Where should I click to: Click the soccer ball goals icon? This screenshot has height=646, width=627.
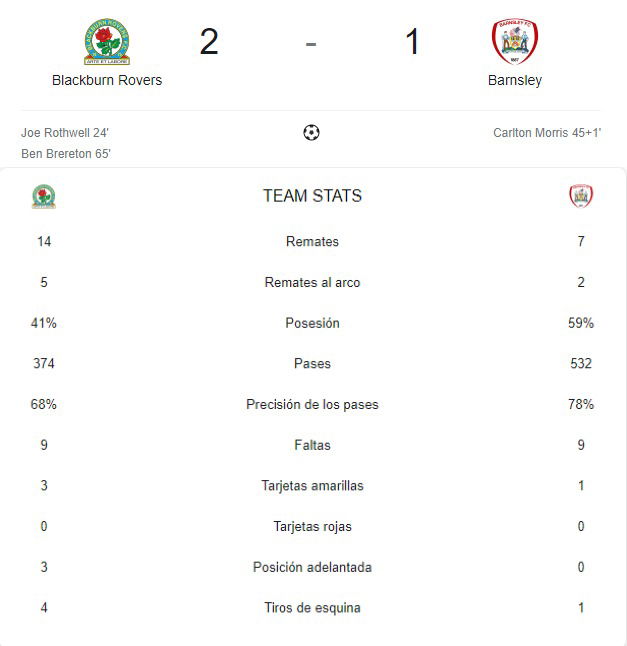[x=311, y=133]
